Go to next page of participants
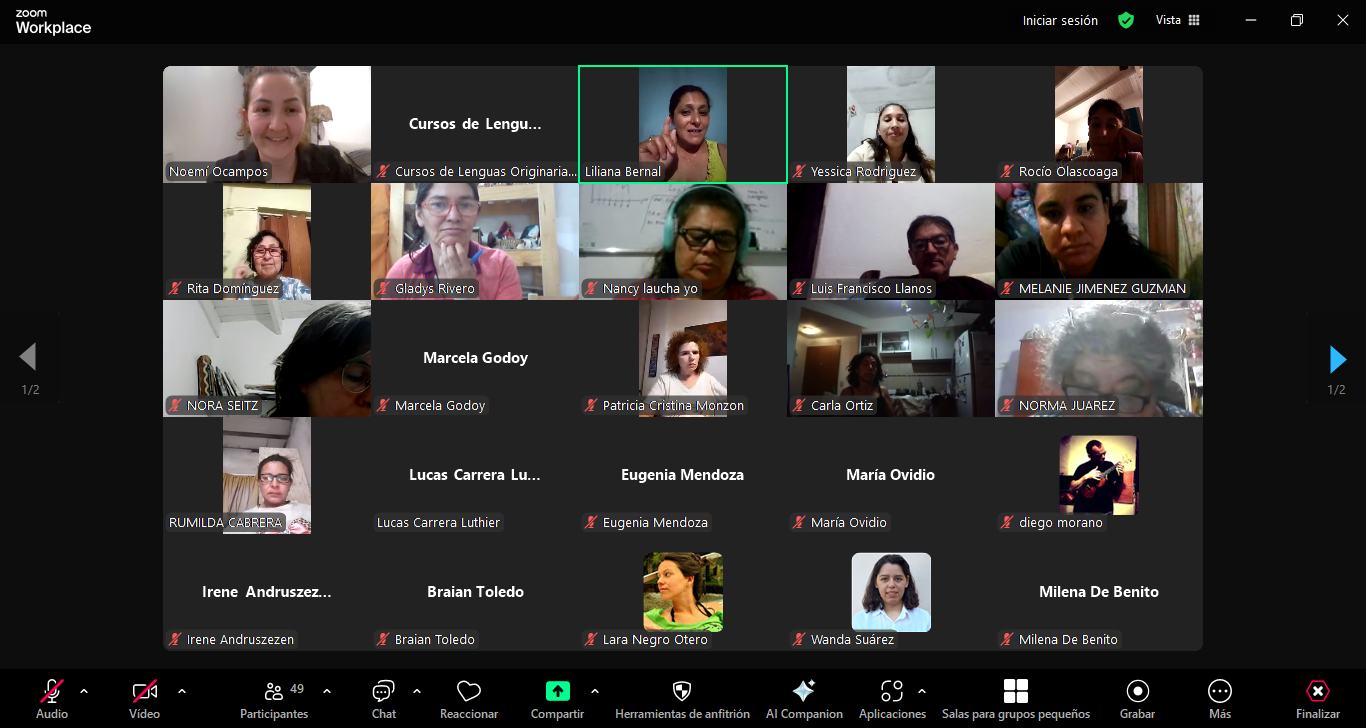 (1337, 359)
